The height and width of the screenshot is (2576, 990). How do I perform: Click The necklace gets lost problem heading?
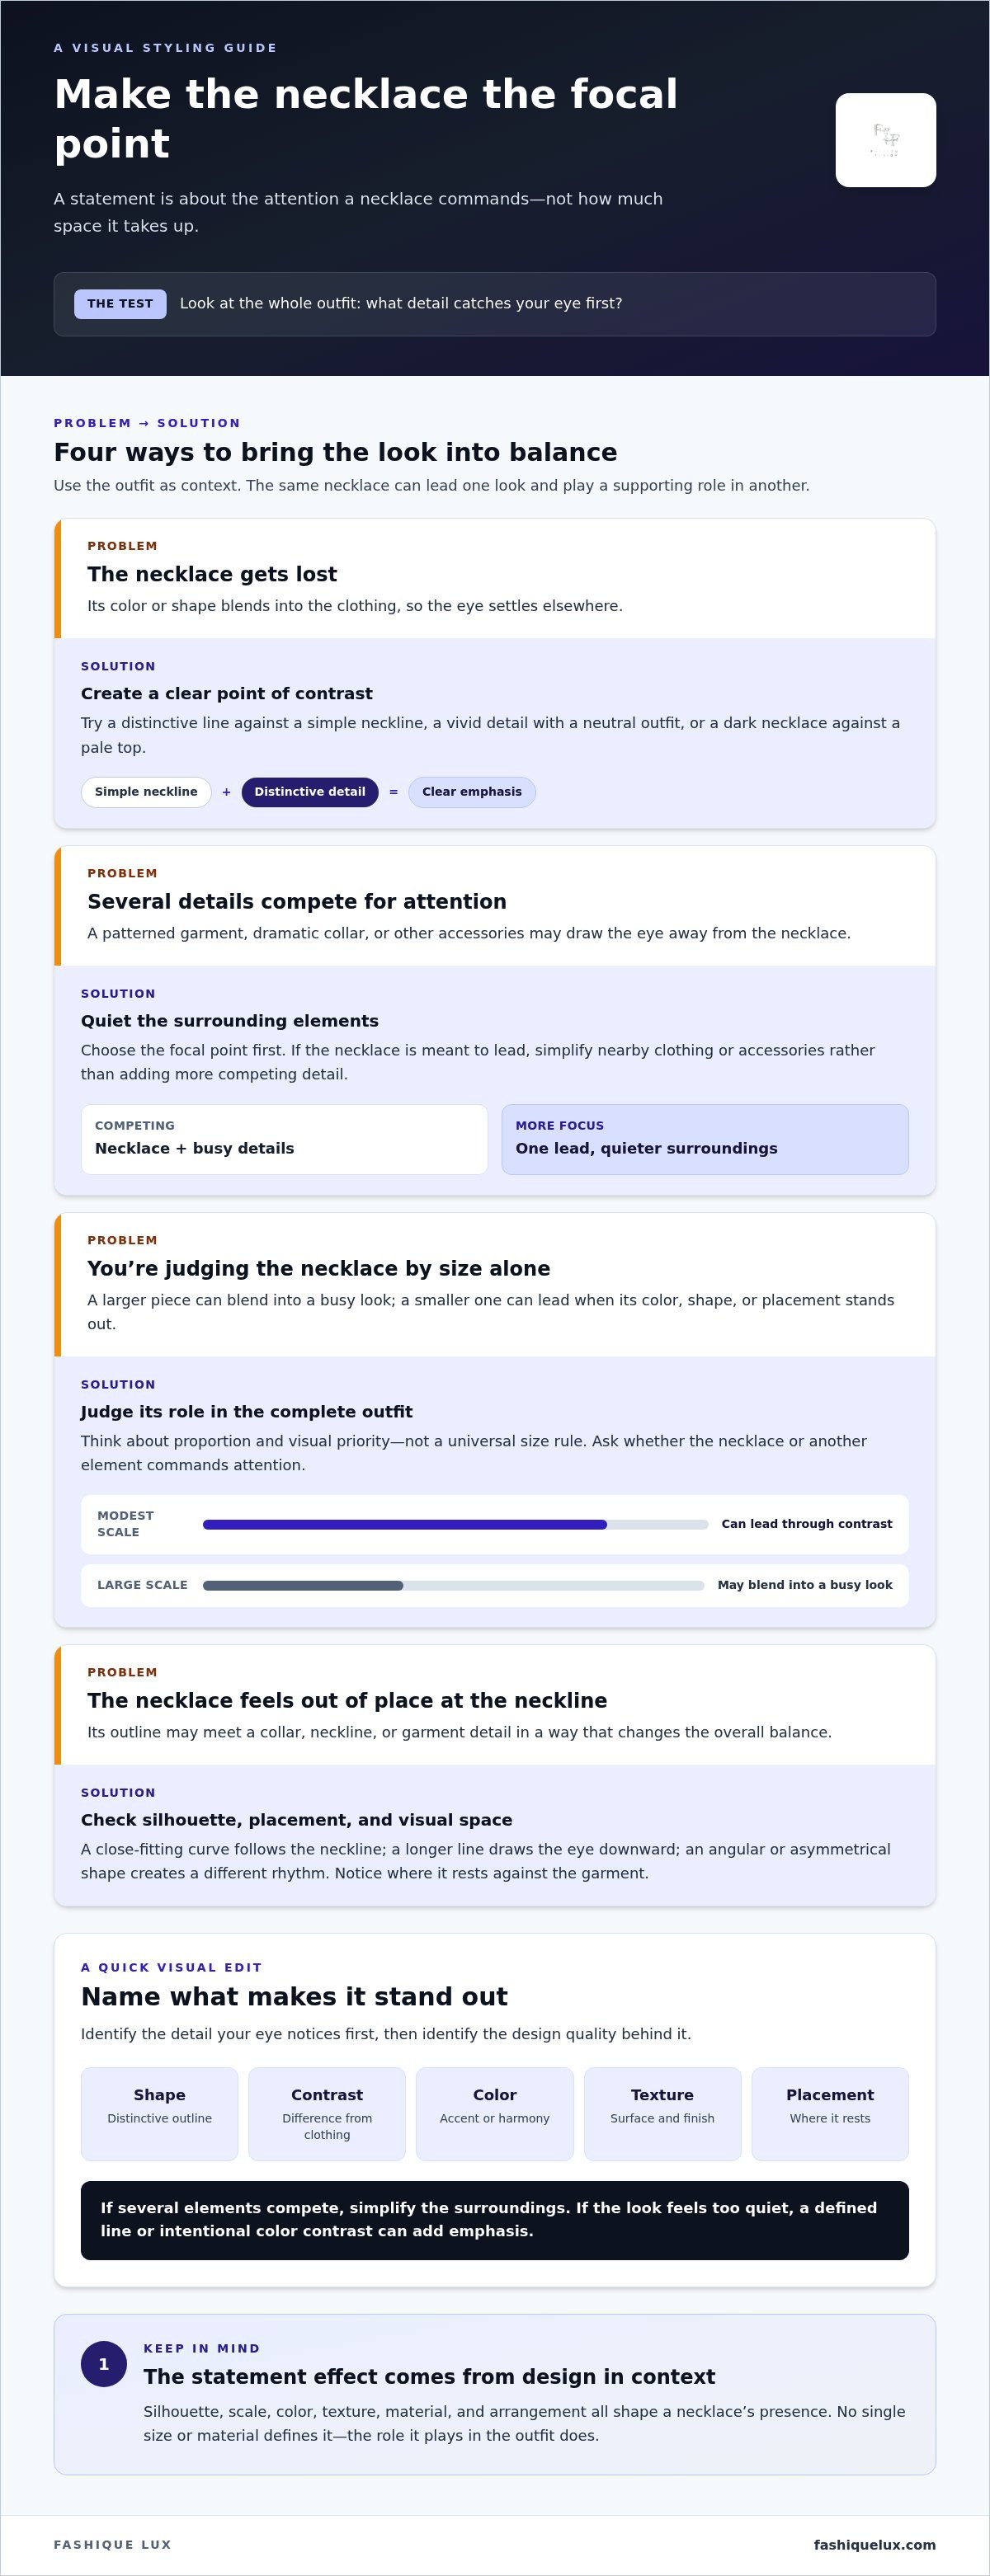212,574
